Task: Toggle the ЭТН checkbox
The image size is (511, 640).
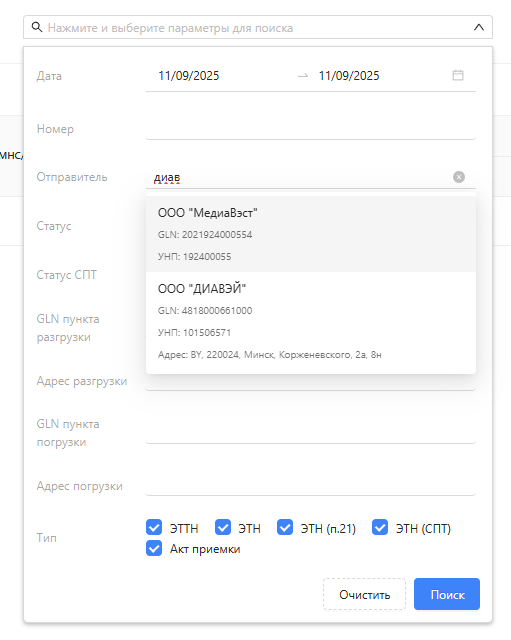Action: (223, 527)
